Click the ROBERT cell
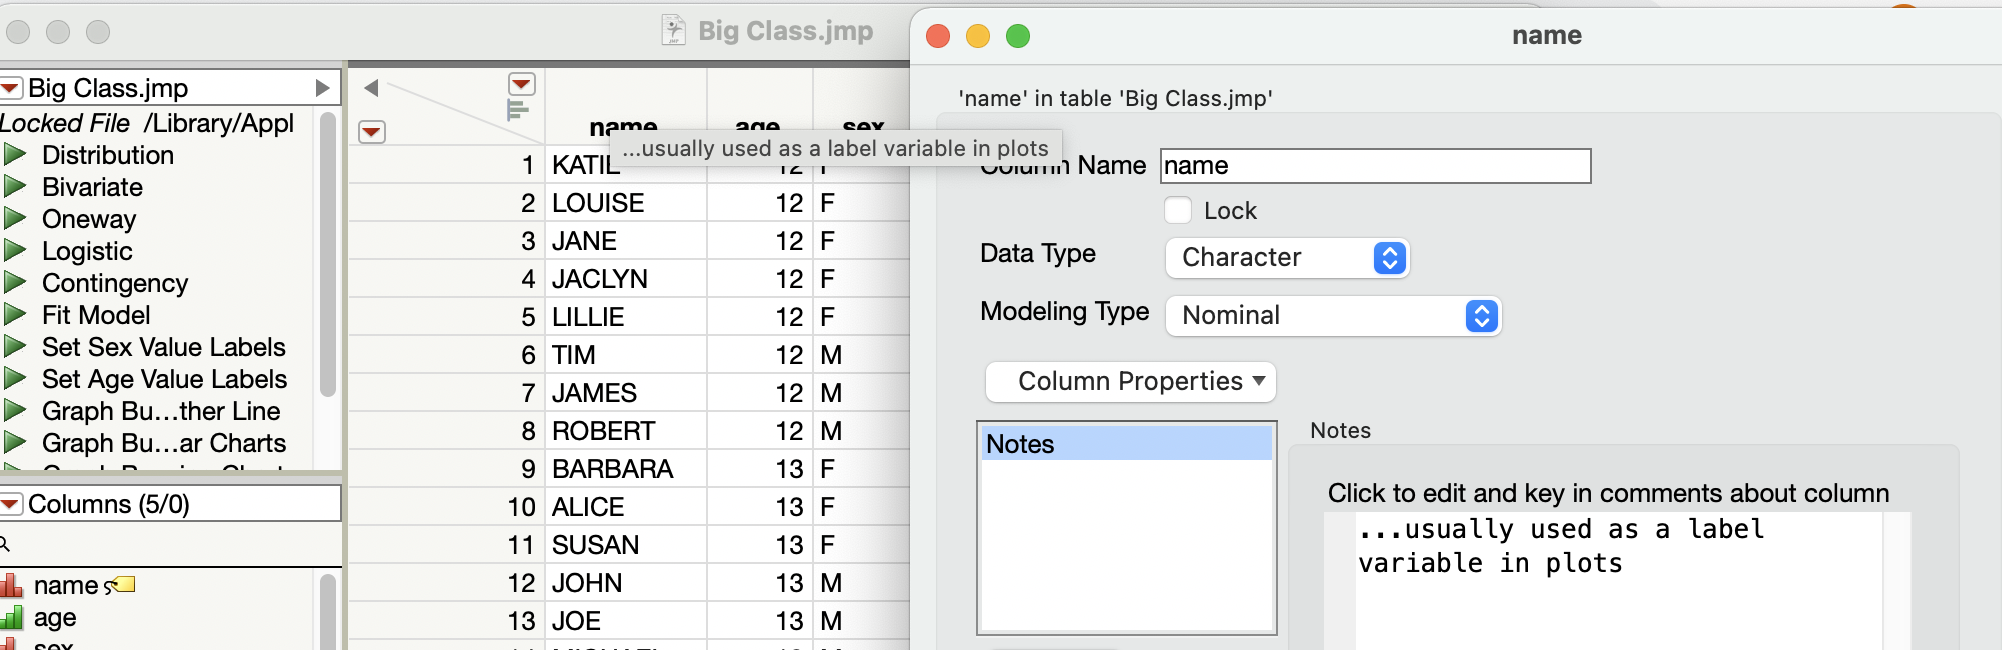Image resolution: width=2002 pixels, height=650 pixels. click(x=626, y=431)
